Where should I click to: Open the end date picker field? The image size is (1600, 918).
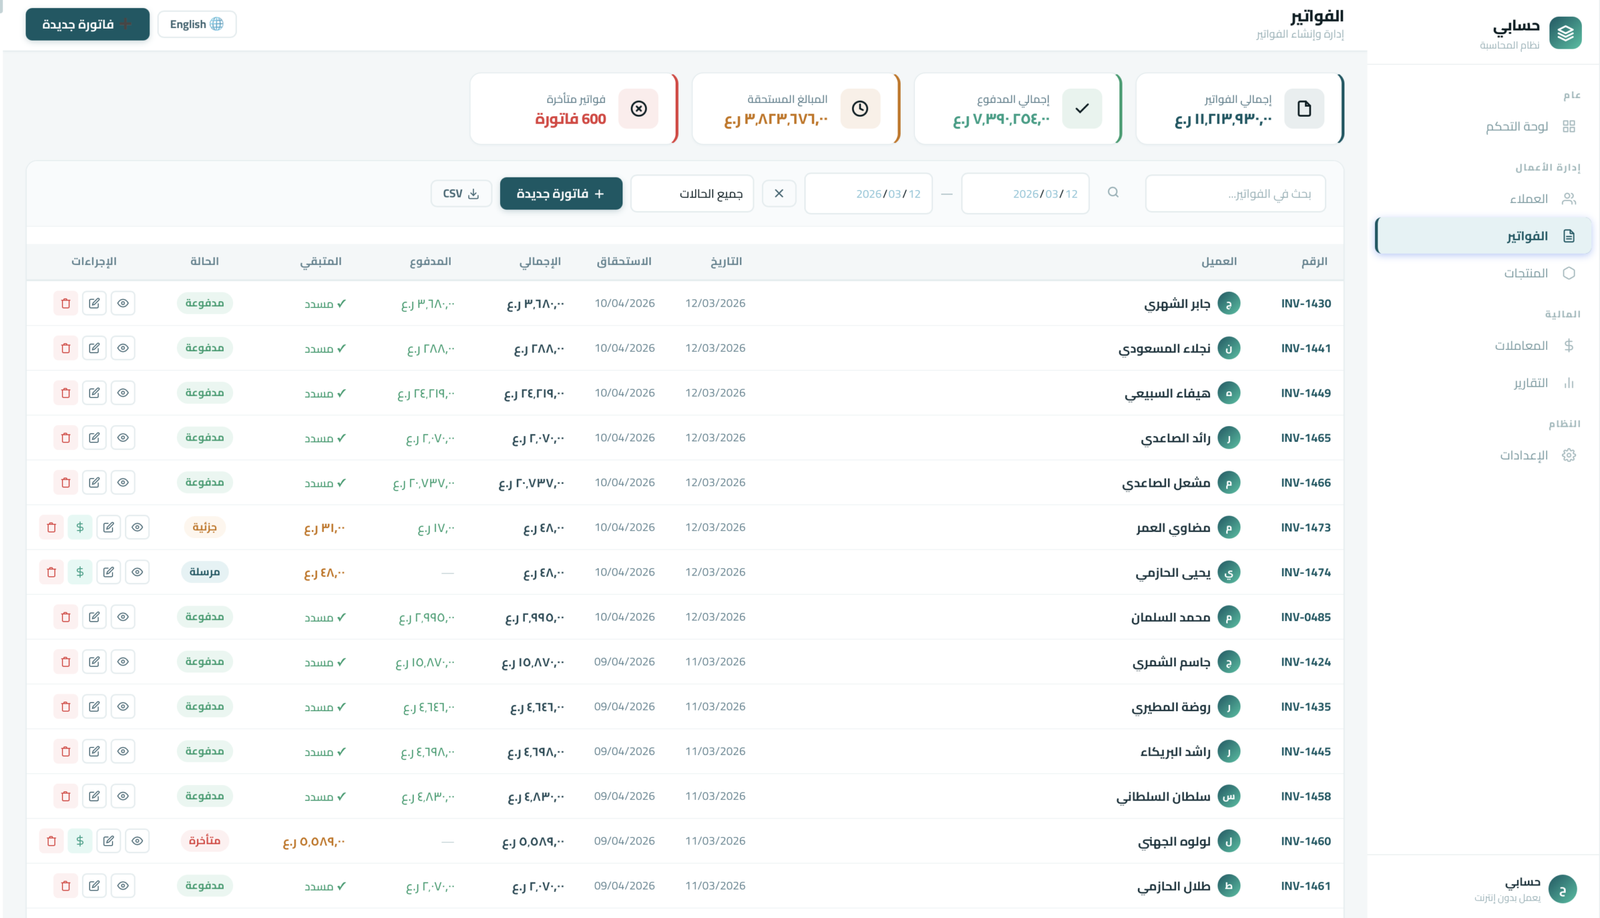[x=868, y=193]
